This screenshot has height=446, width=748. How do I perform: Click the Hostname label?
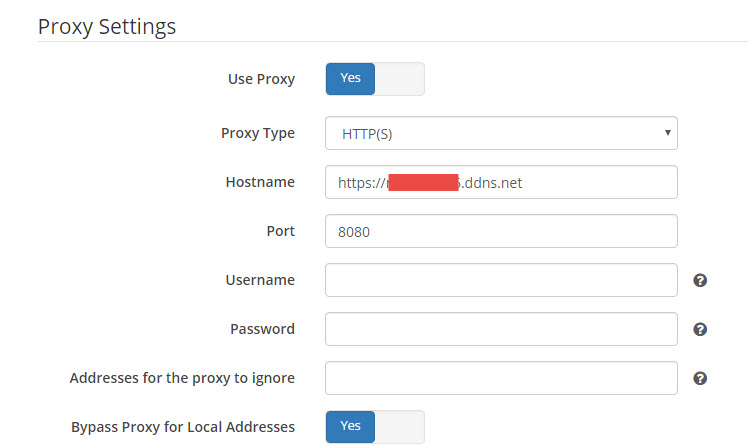[x=260, y=182]
